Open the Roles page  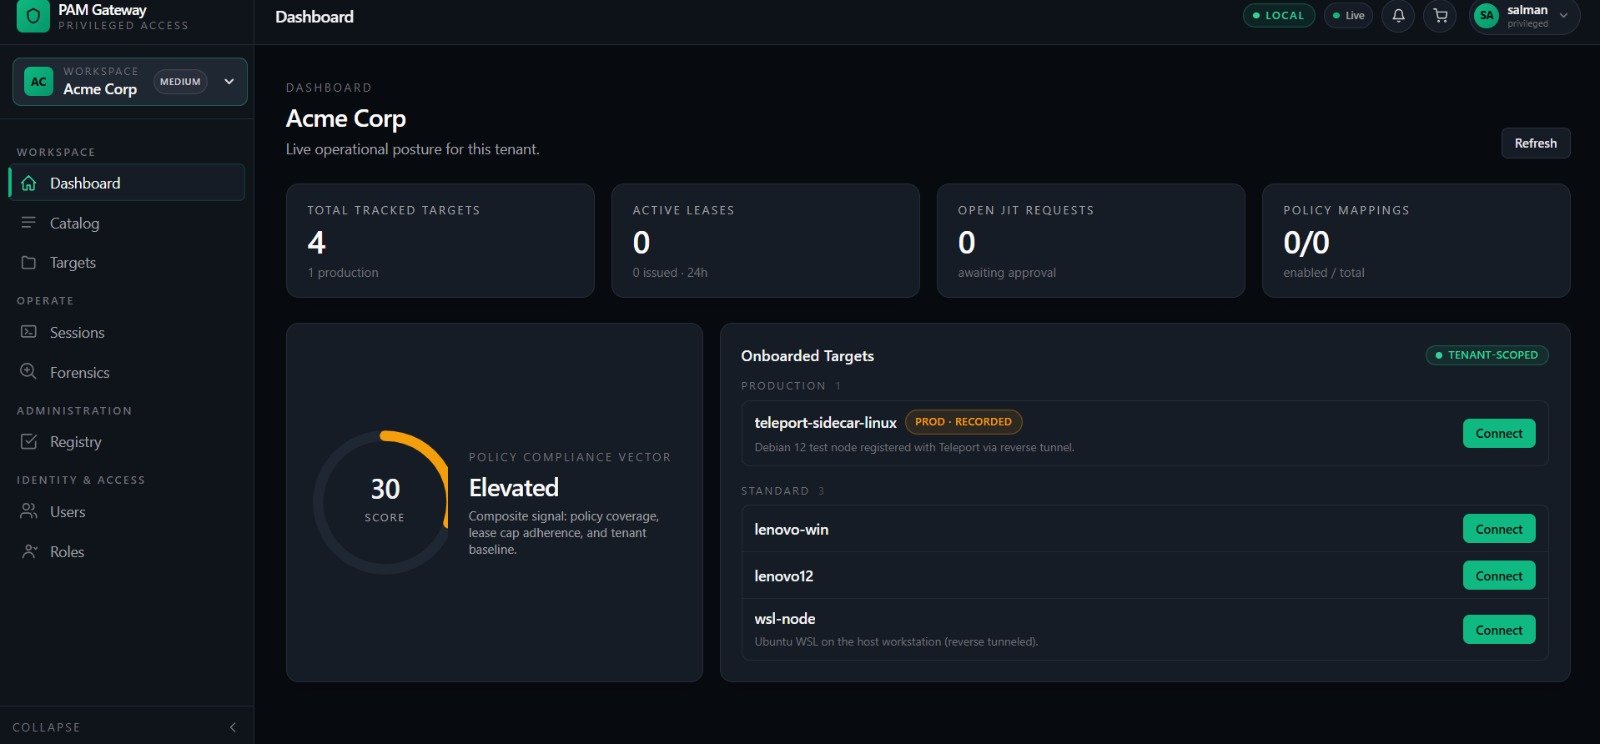[x=127, y=551]
